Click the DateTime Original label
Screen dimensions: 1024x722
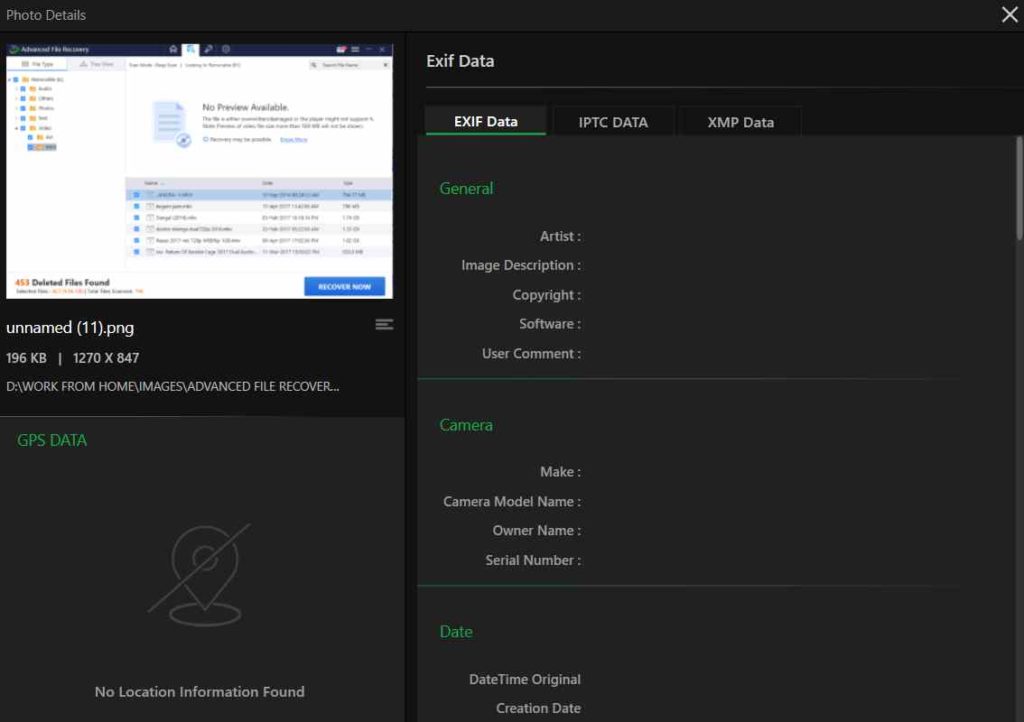click(524, 680)
